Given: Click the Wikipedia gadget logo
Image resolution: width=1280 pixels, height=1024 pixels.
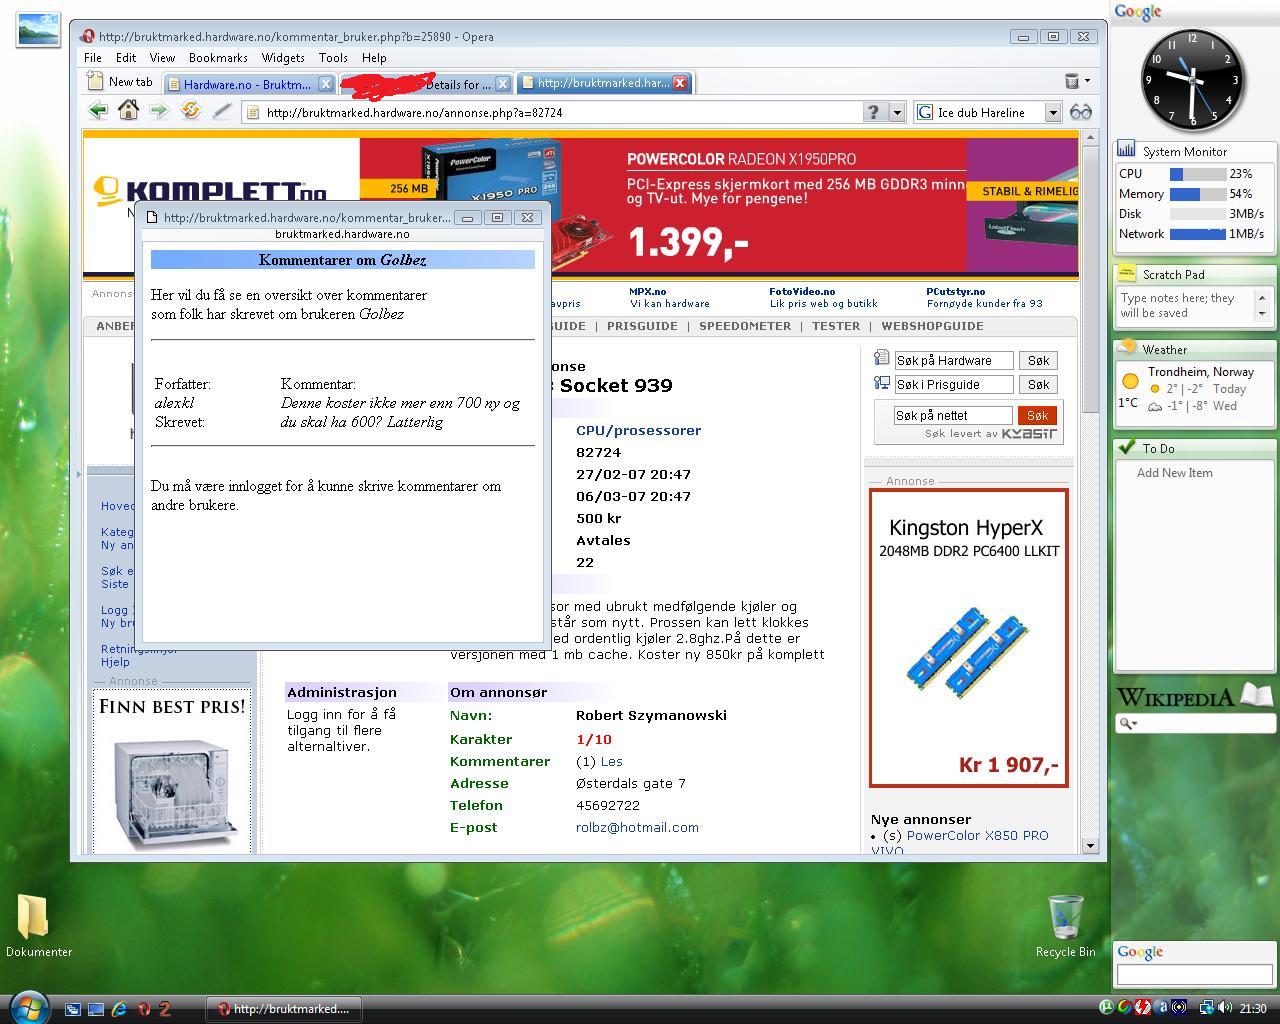Looking at the screenshot, I should [x=1194, y=696].
